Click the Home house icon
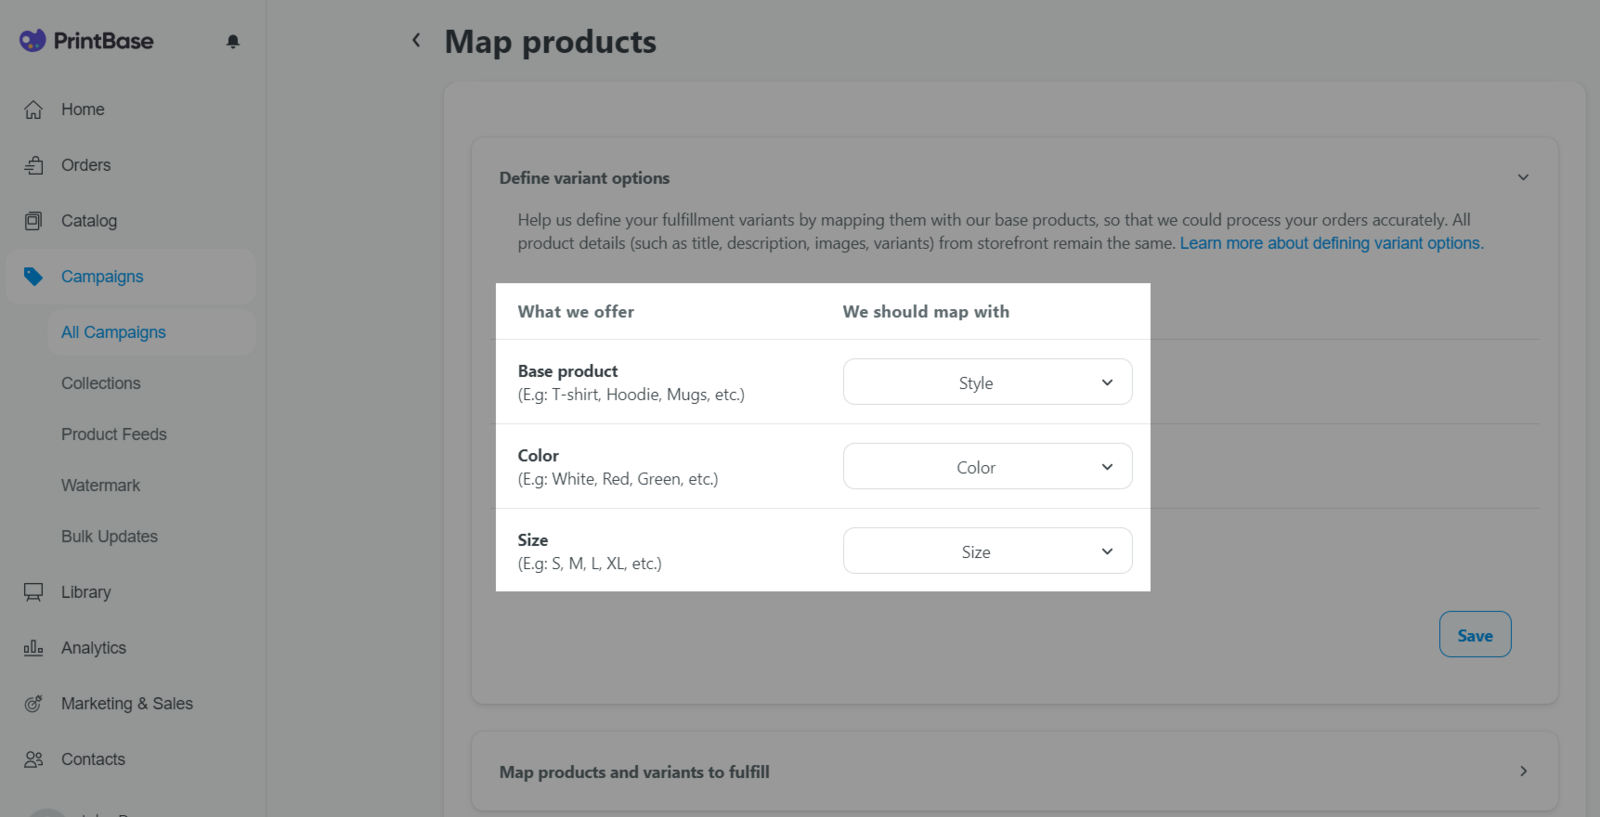The height and width of the screenshot is (817, 1600). (x=33, y=110)
